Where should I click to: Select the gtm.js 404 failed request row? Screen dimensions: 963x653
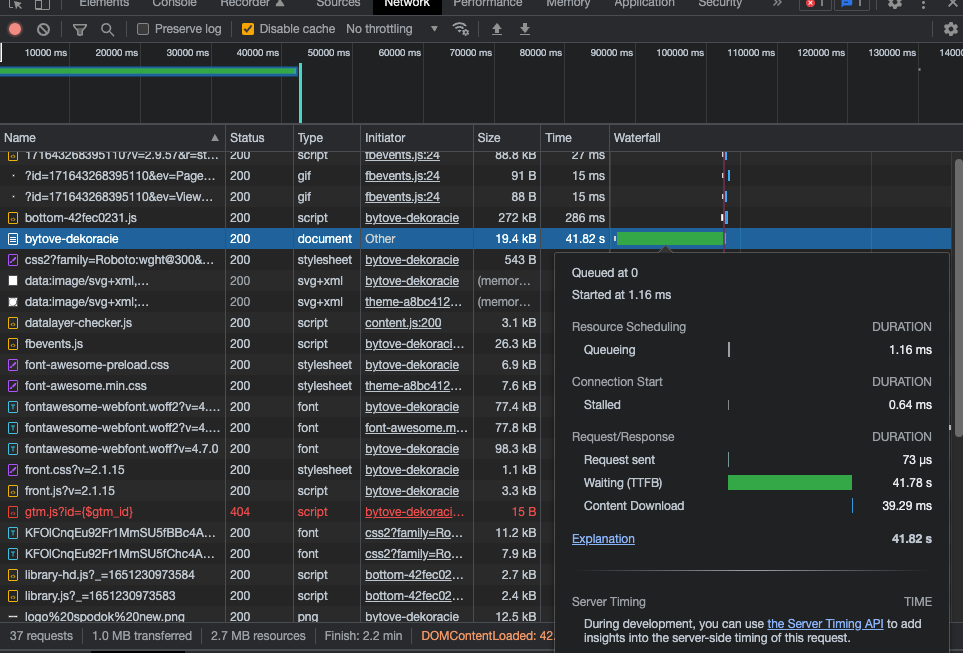(78, 512)
